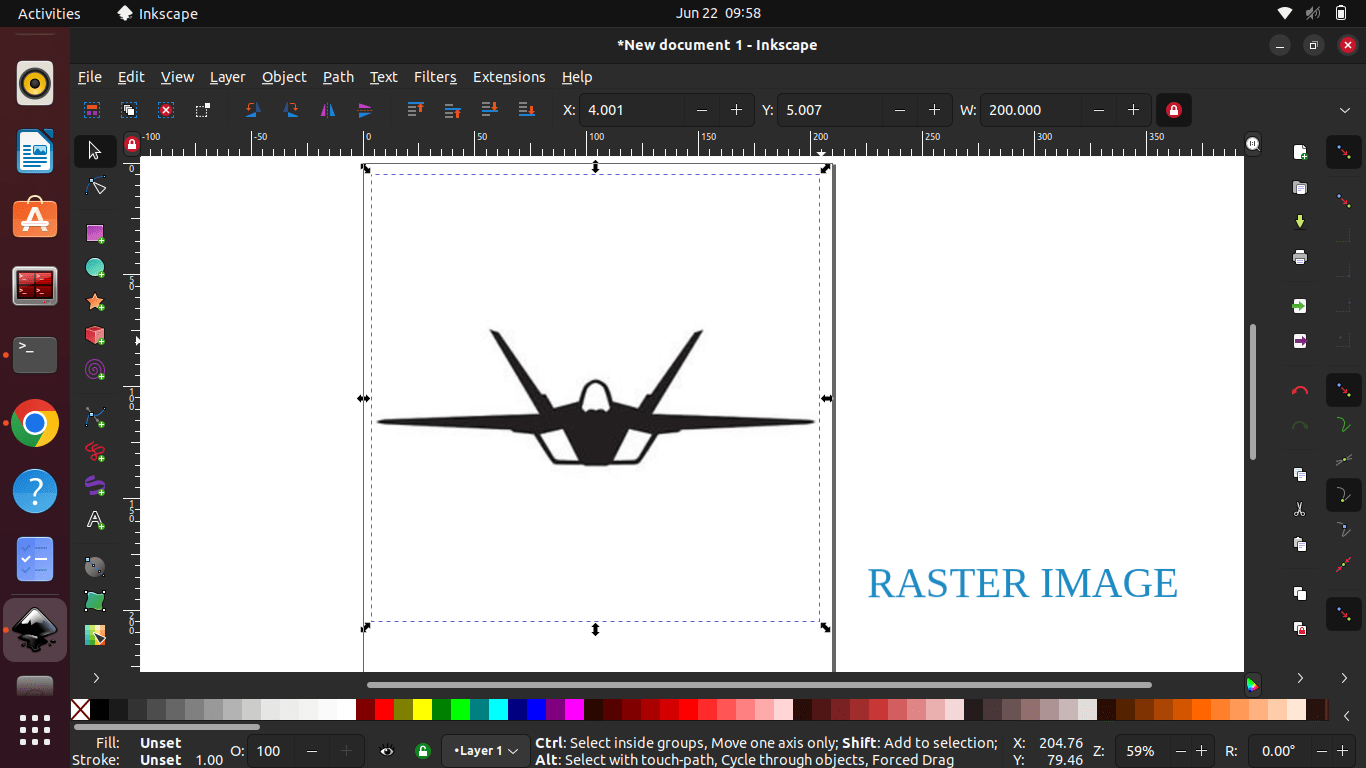Pick the yellow color swatch
This screenshot has width=1366, height=768.
coord(422,710)
